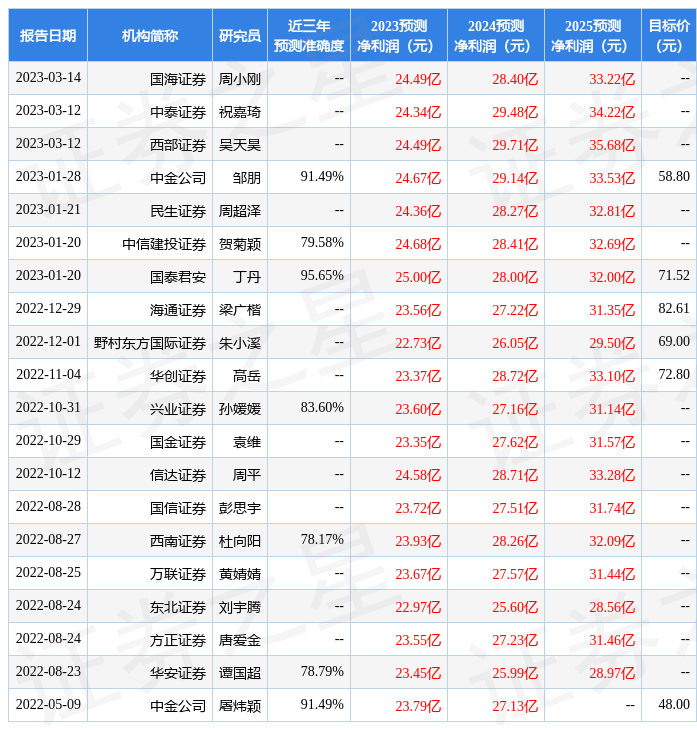Viewport: 697px width, 730px height.
Task: Select institution 民生证券
Action: pyautogui.click(x=178, y=211)
